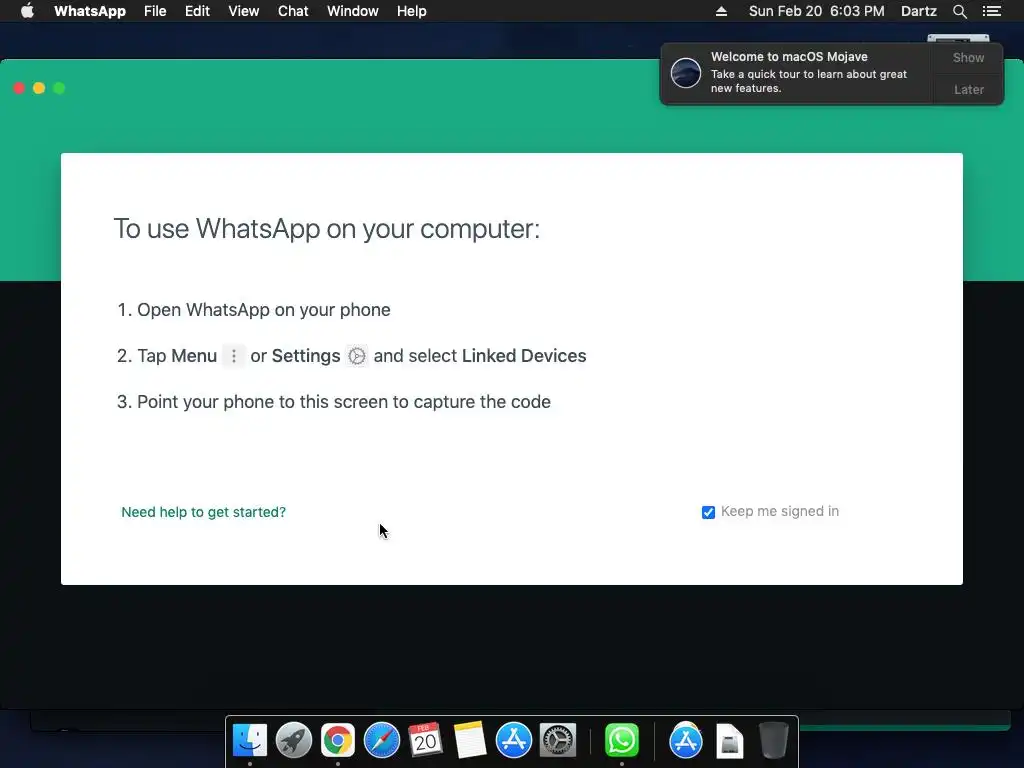The height and width of the screenshot is (768, 1024).
Task: Open the Window menu
Action: (x=353, y=11)
